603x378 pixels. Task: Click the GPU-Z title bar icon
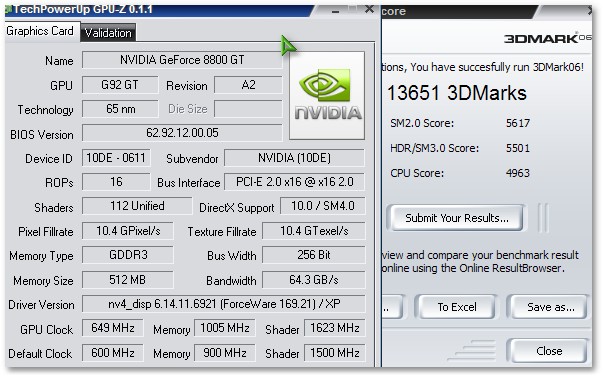click(8, 9)
